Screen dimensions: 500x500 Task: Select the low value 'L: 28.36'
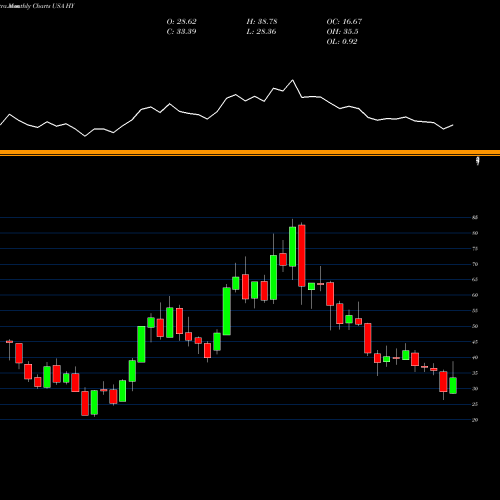click(x=261, y=31)
